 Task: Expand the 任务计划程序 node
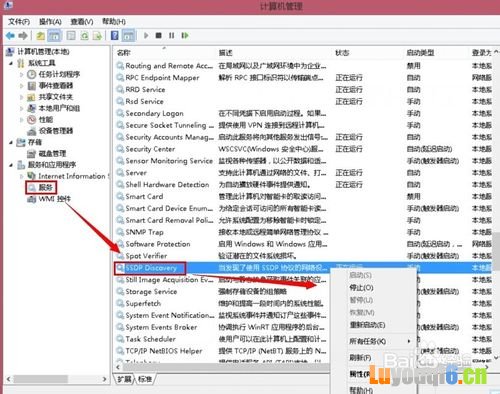[21, 74]
